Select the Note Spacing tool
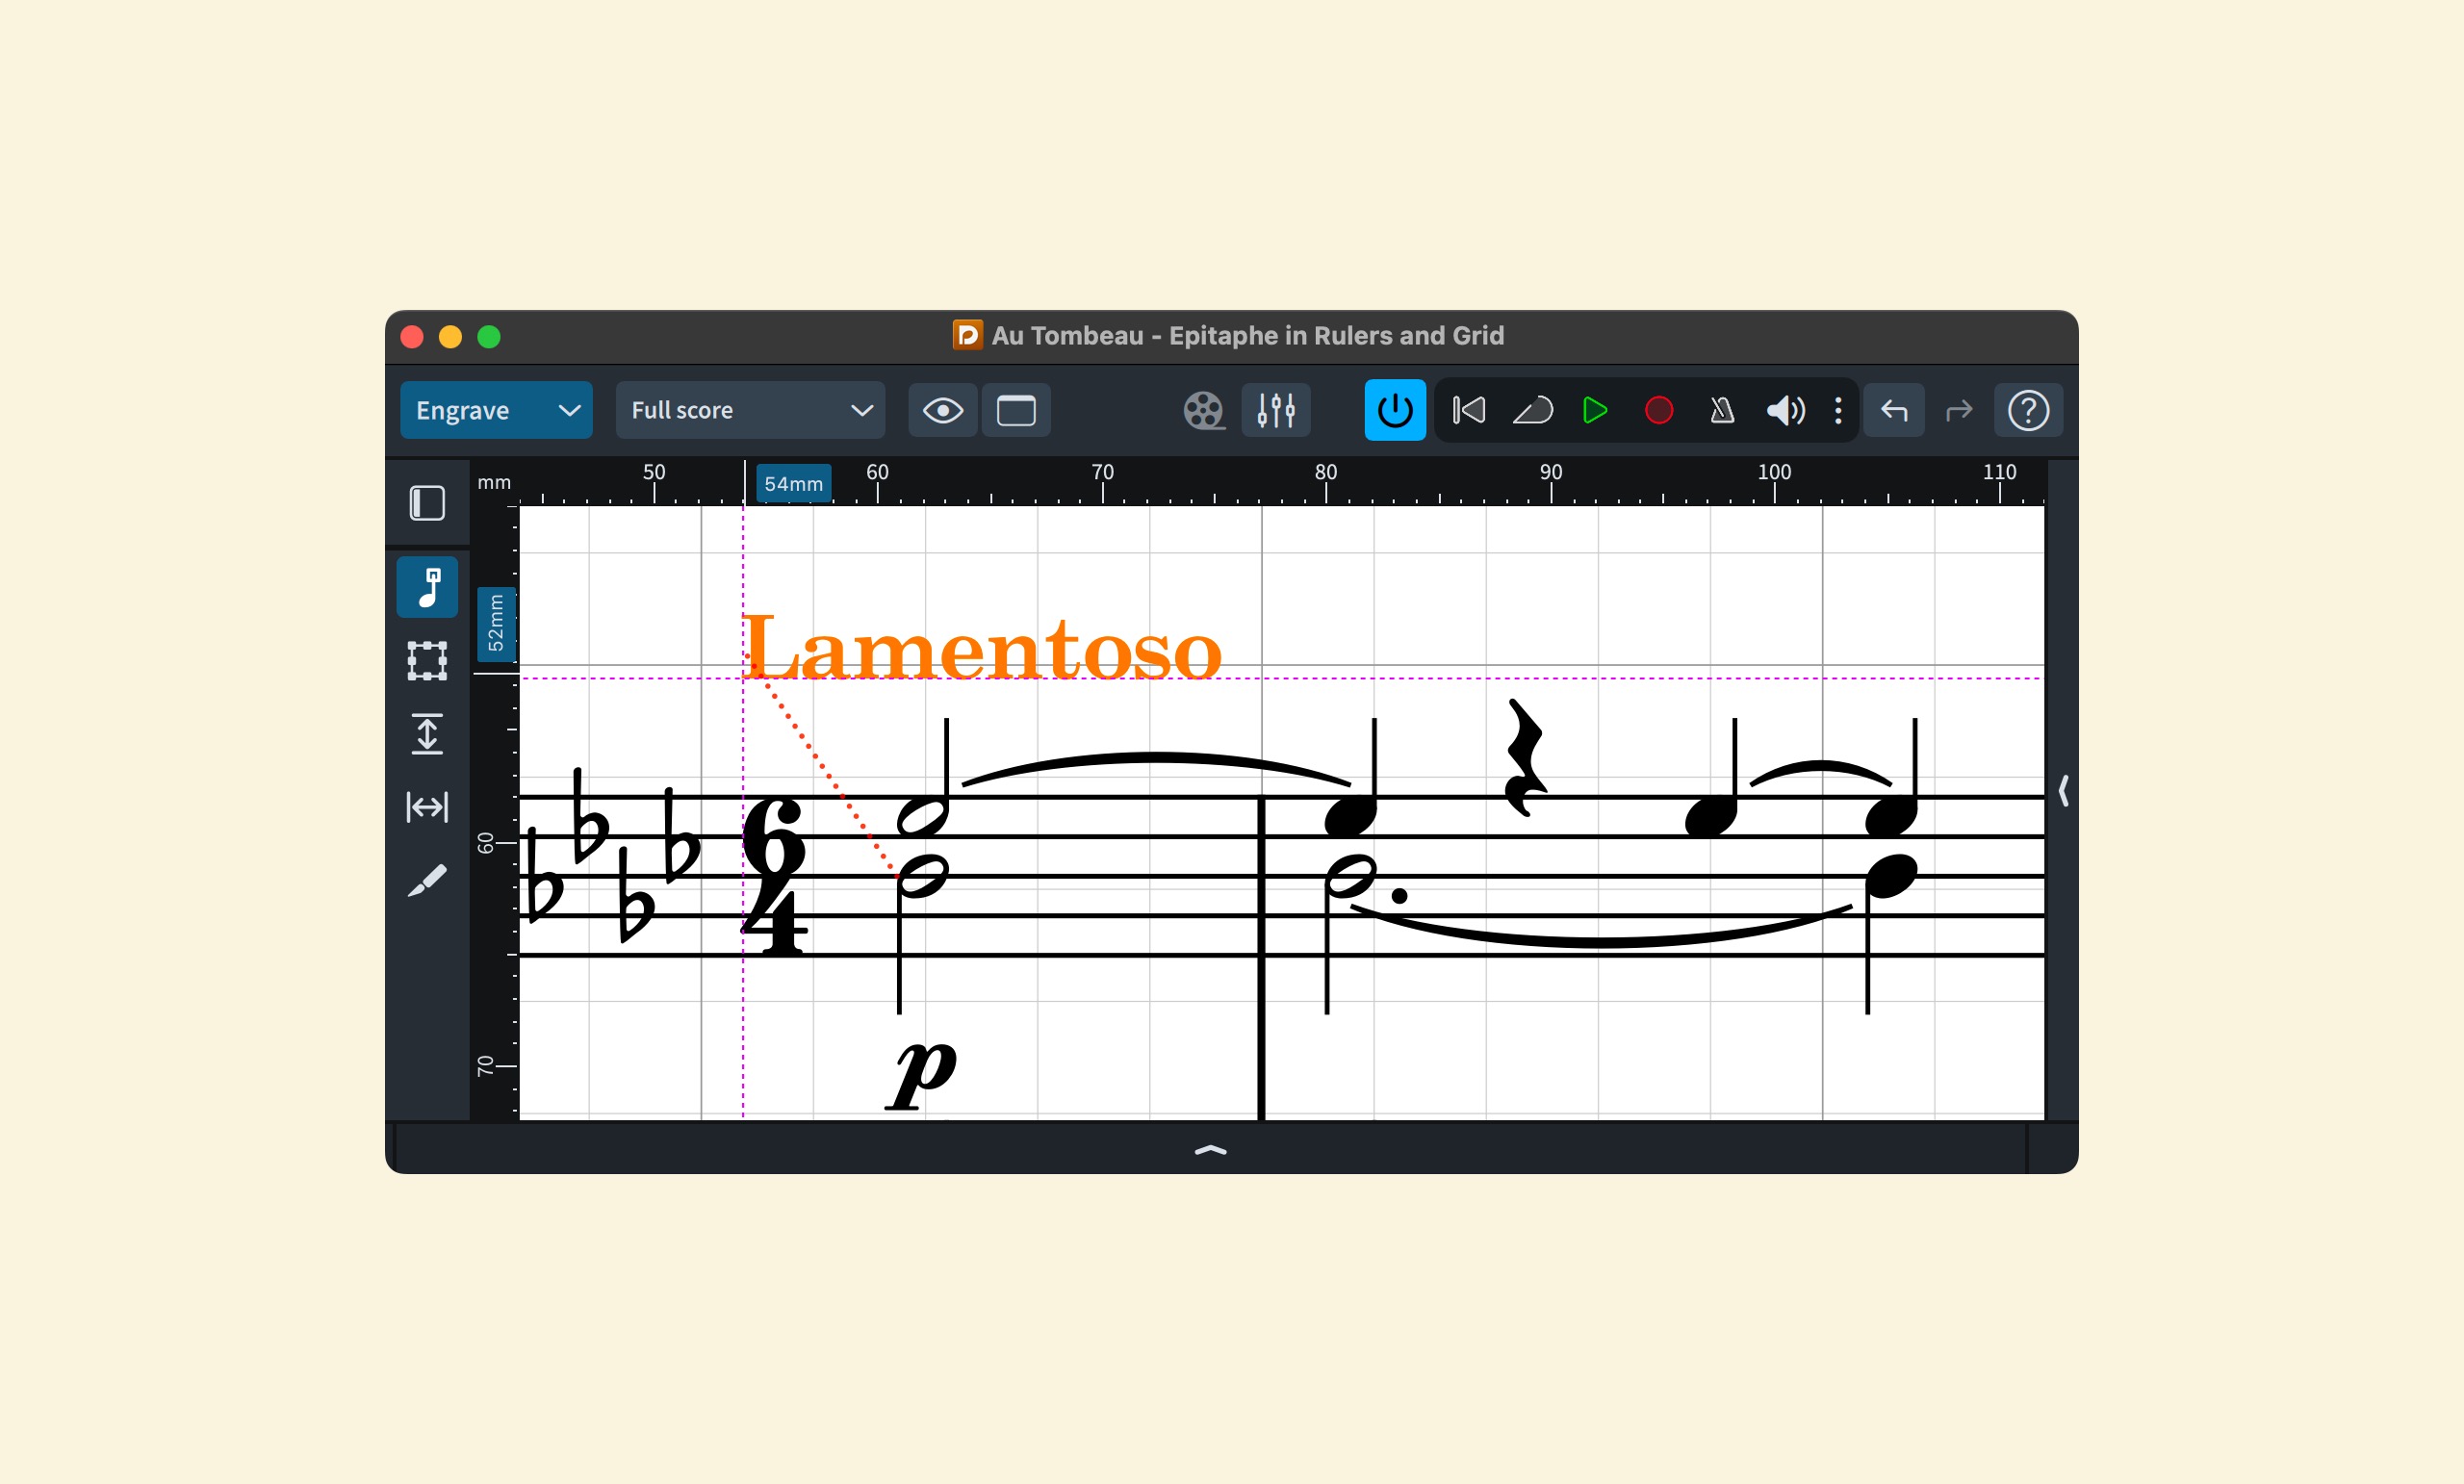The image size is (2464, 1484). click(427, 807)
